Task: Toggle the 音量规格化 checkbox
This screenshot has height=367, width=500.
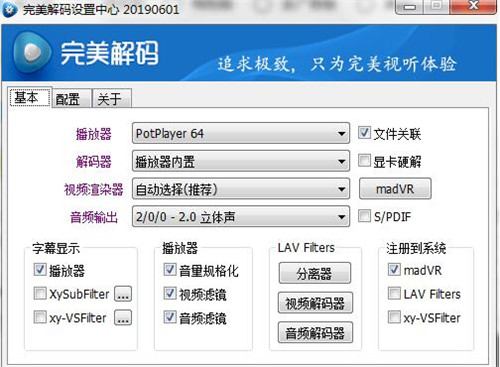Action: [x=170, y=269]
